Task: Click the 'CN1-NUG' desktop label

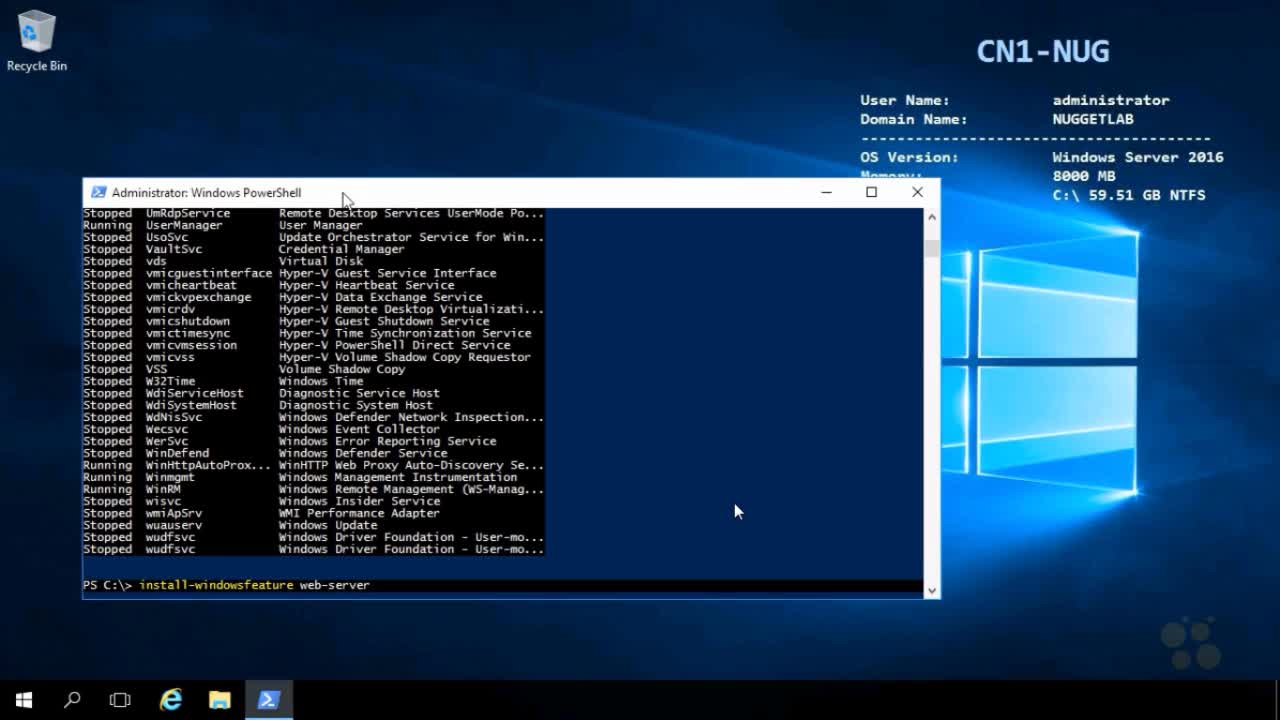Action: pos(1043,52)
